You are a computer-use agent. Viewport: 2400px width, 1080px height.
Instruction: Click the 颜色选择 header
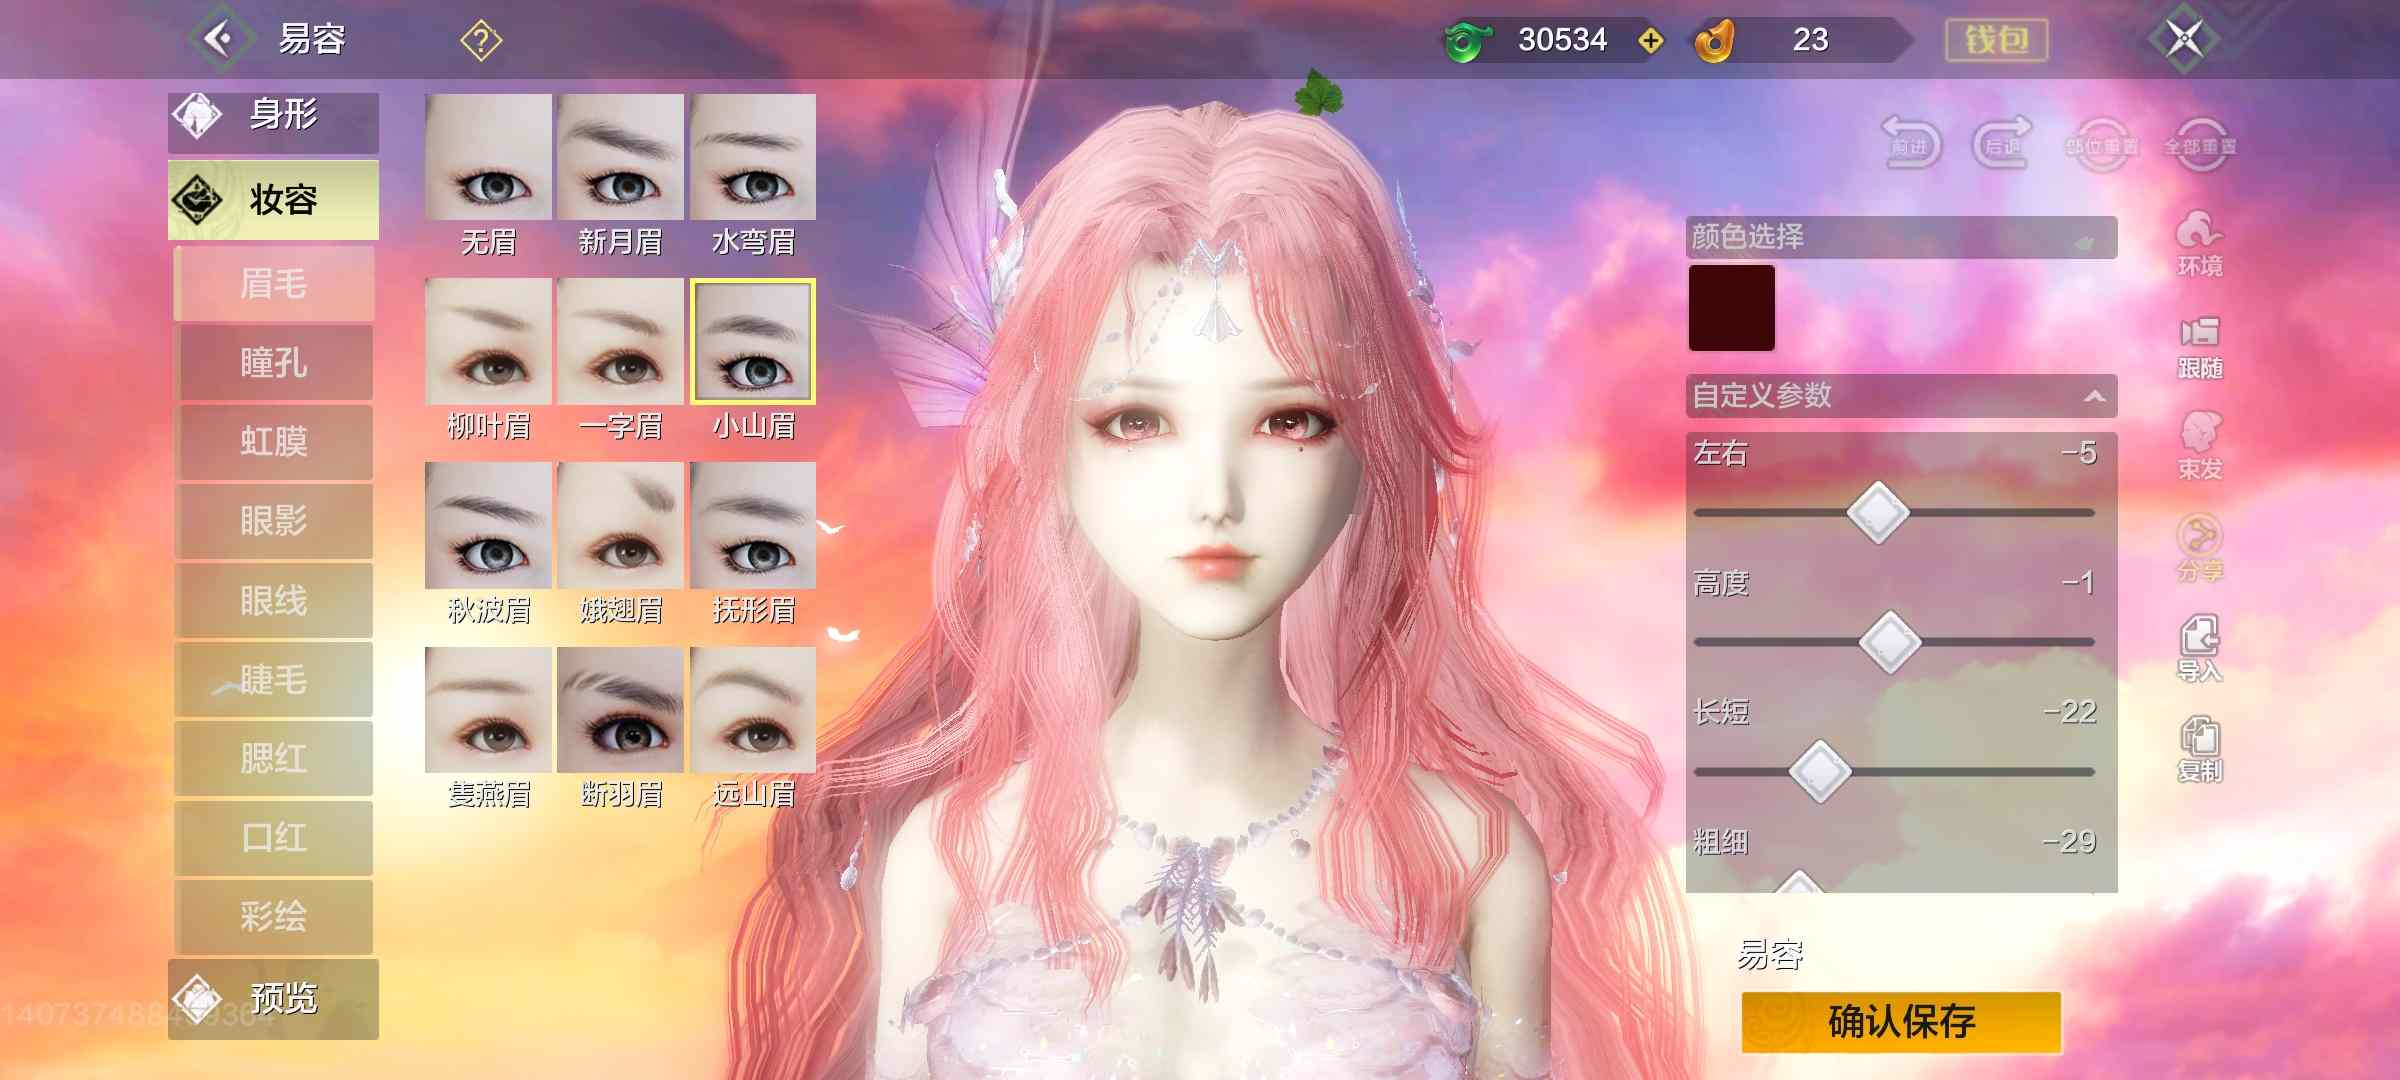tap(1901, 237)
